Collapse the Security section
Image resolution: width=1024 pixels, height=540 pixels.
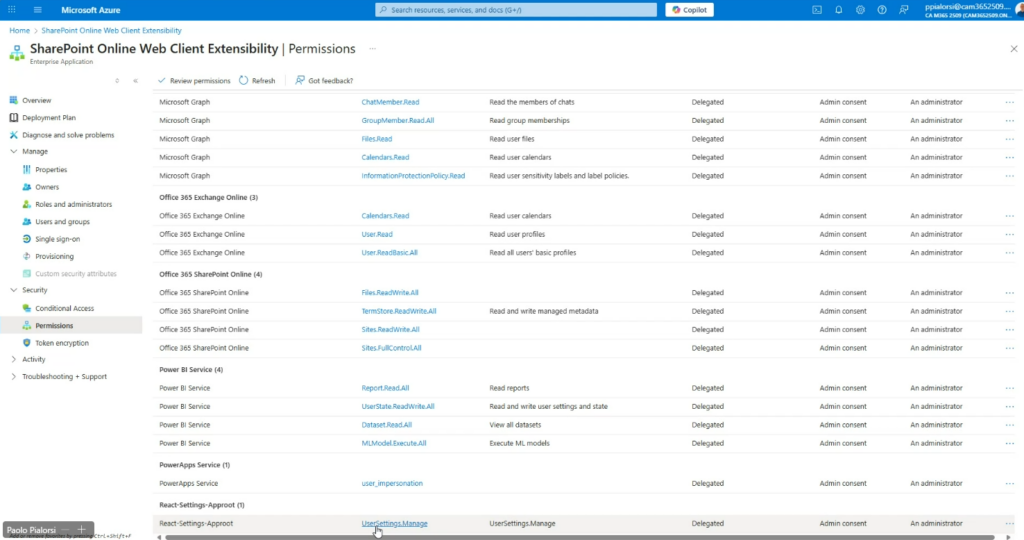click(x=14, y=290)
